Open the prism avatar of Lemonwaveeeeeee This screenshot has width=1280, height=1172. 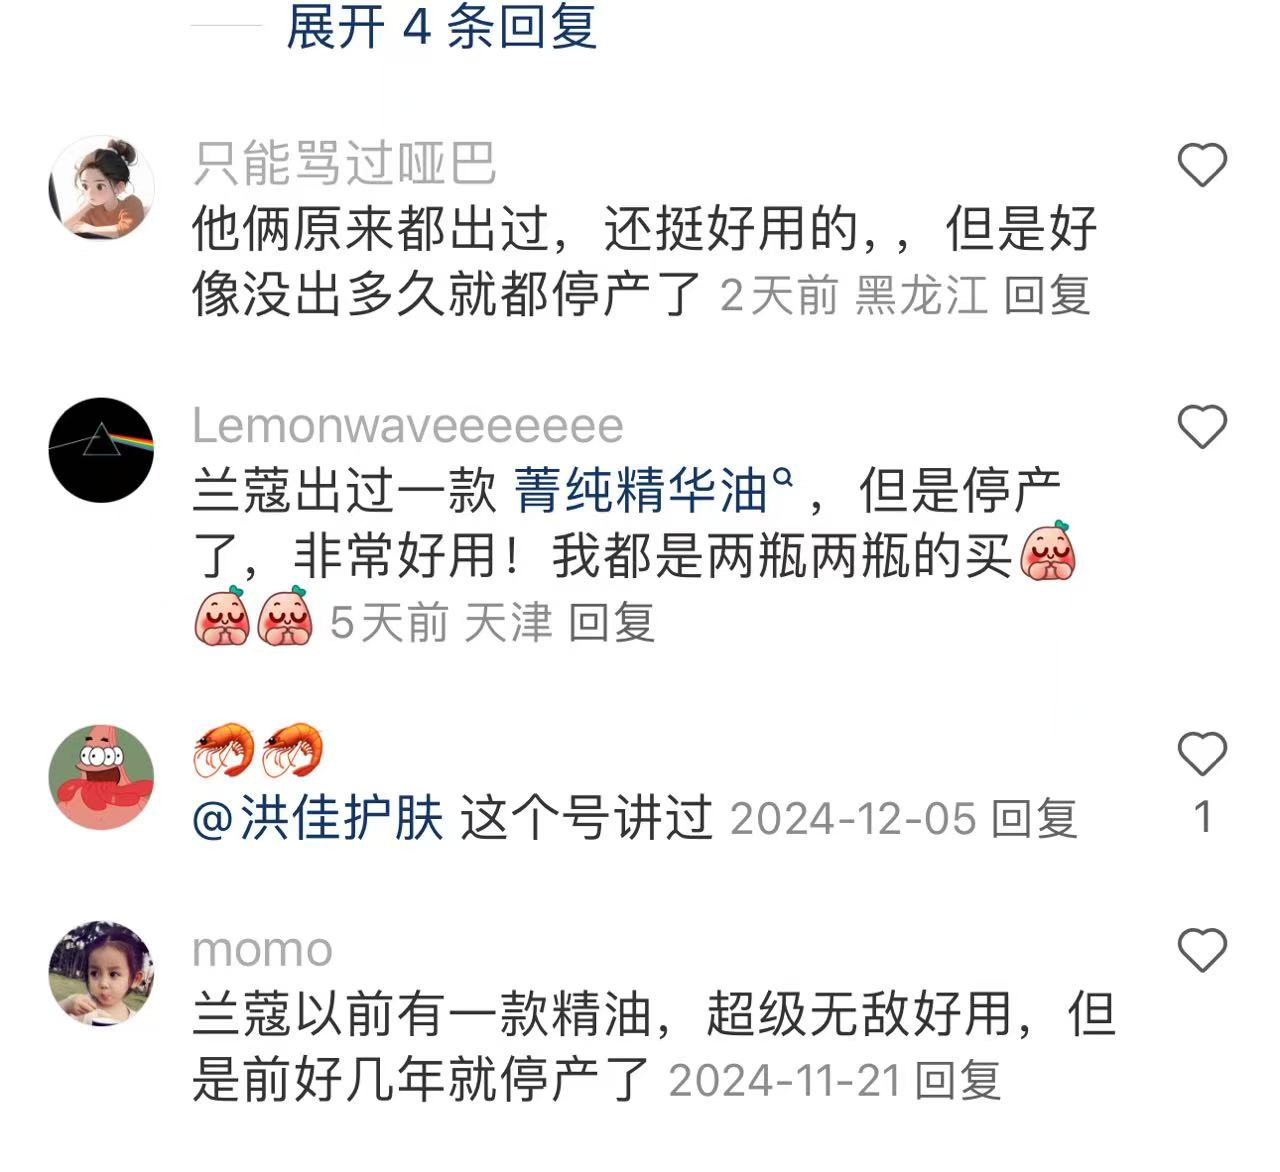pyautogui.click(x=102, y=450)
